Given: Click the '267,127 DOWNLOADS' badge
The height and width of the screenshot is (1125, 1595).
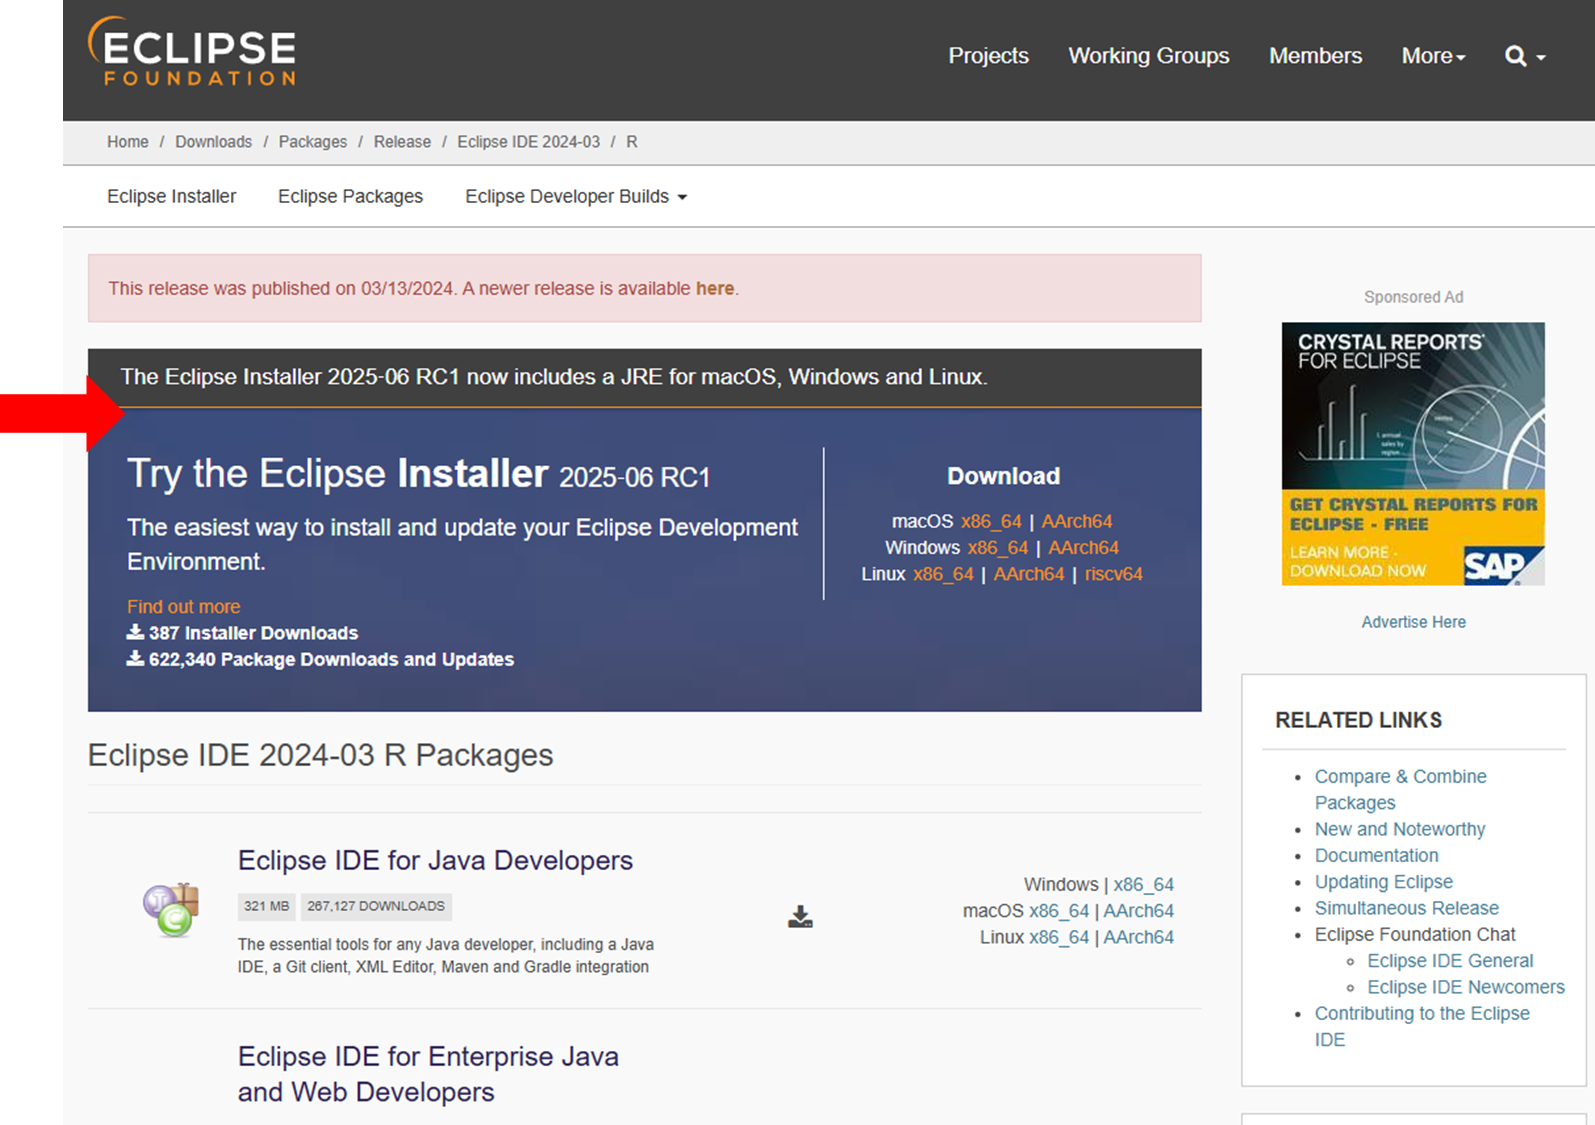Looking at the screenshot, I should tap(376, 906).
